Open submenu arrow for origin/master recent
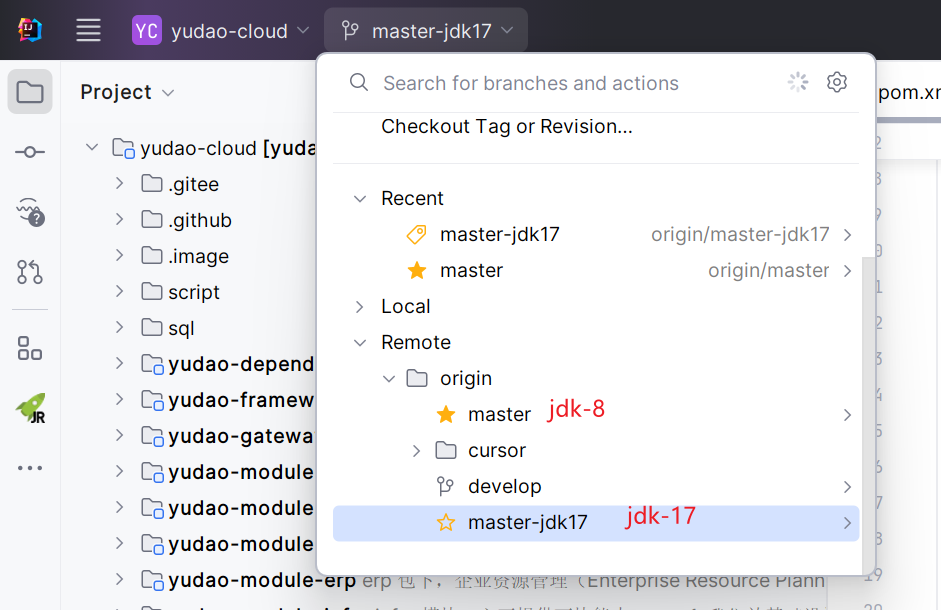The height and width of the screenshot is (610, 941). (x=847, y=271)
